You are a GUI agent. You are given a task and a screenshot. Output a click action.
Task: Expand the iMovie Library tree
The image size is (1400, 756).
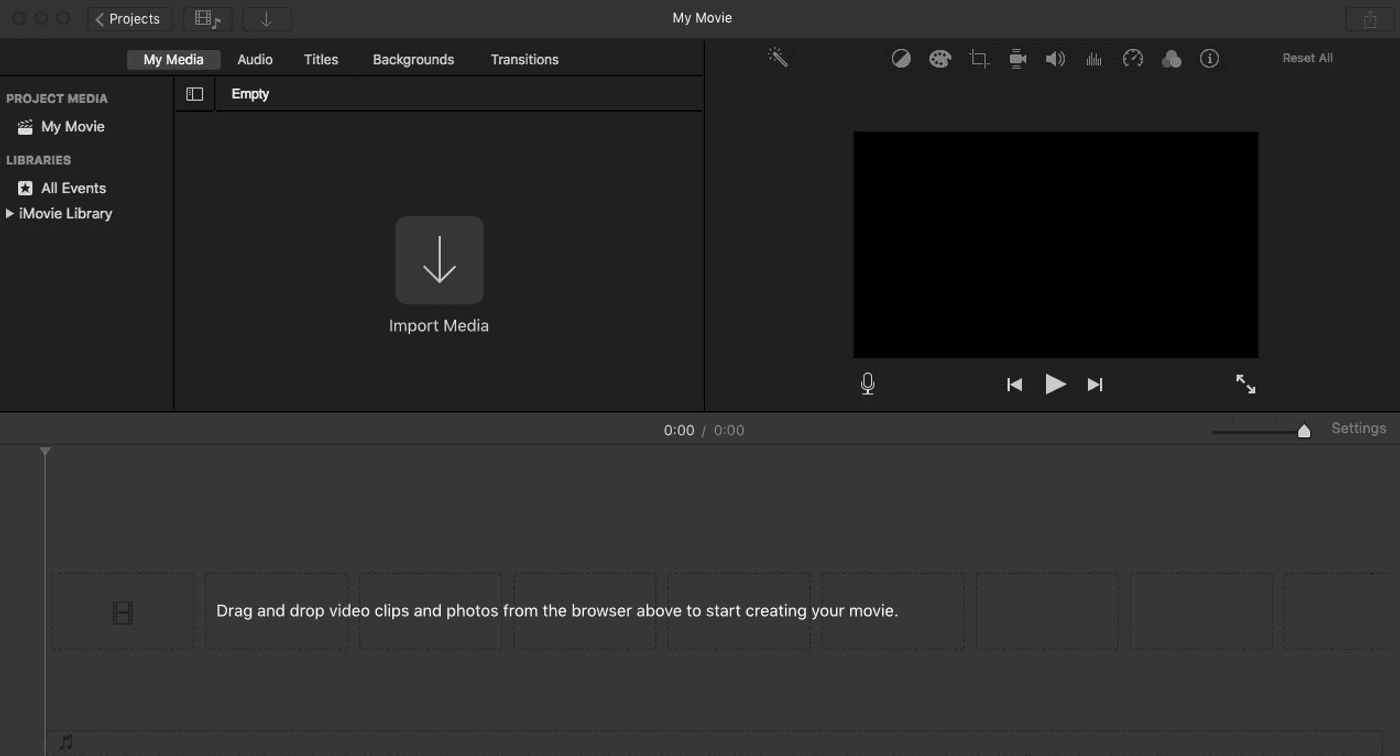[x=10, y=213]
